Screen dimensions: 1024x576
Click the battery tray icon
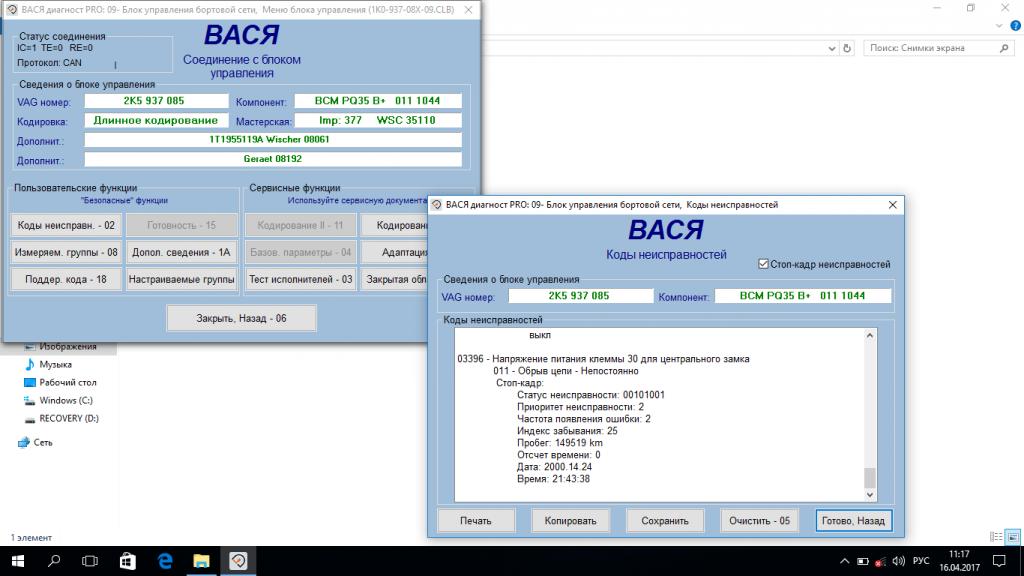(x=863, y=561)
